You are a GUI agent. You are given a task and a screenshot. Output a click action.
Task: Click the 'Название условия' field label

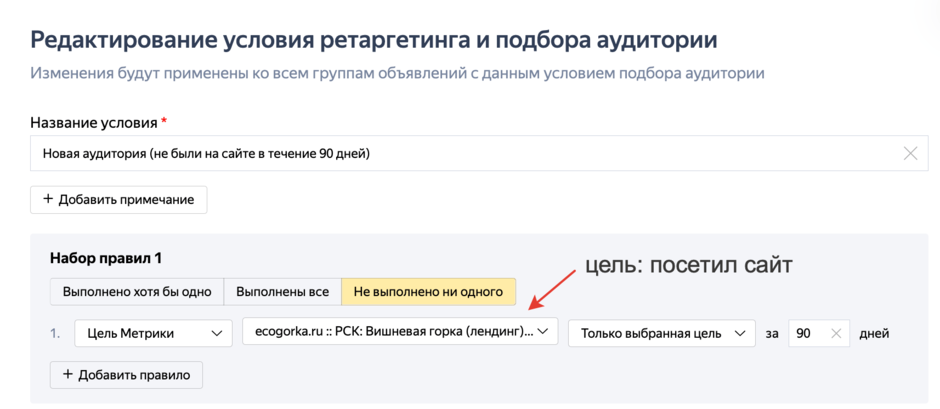[x=93, y=123]
